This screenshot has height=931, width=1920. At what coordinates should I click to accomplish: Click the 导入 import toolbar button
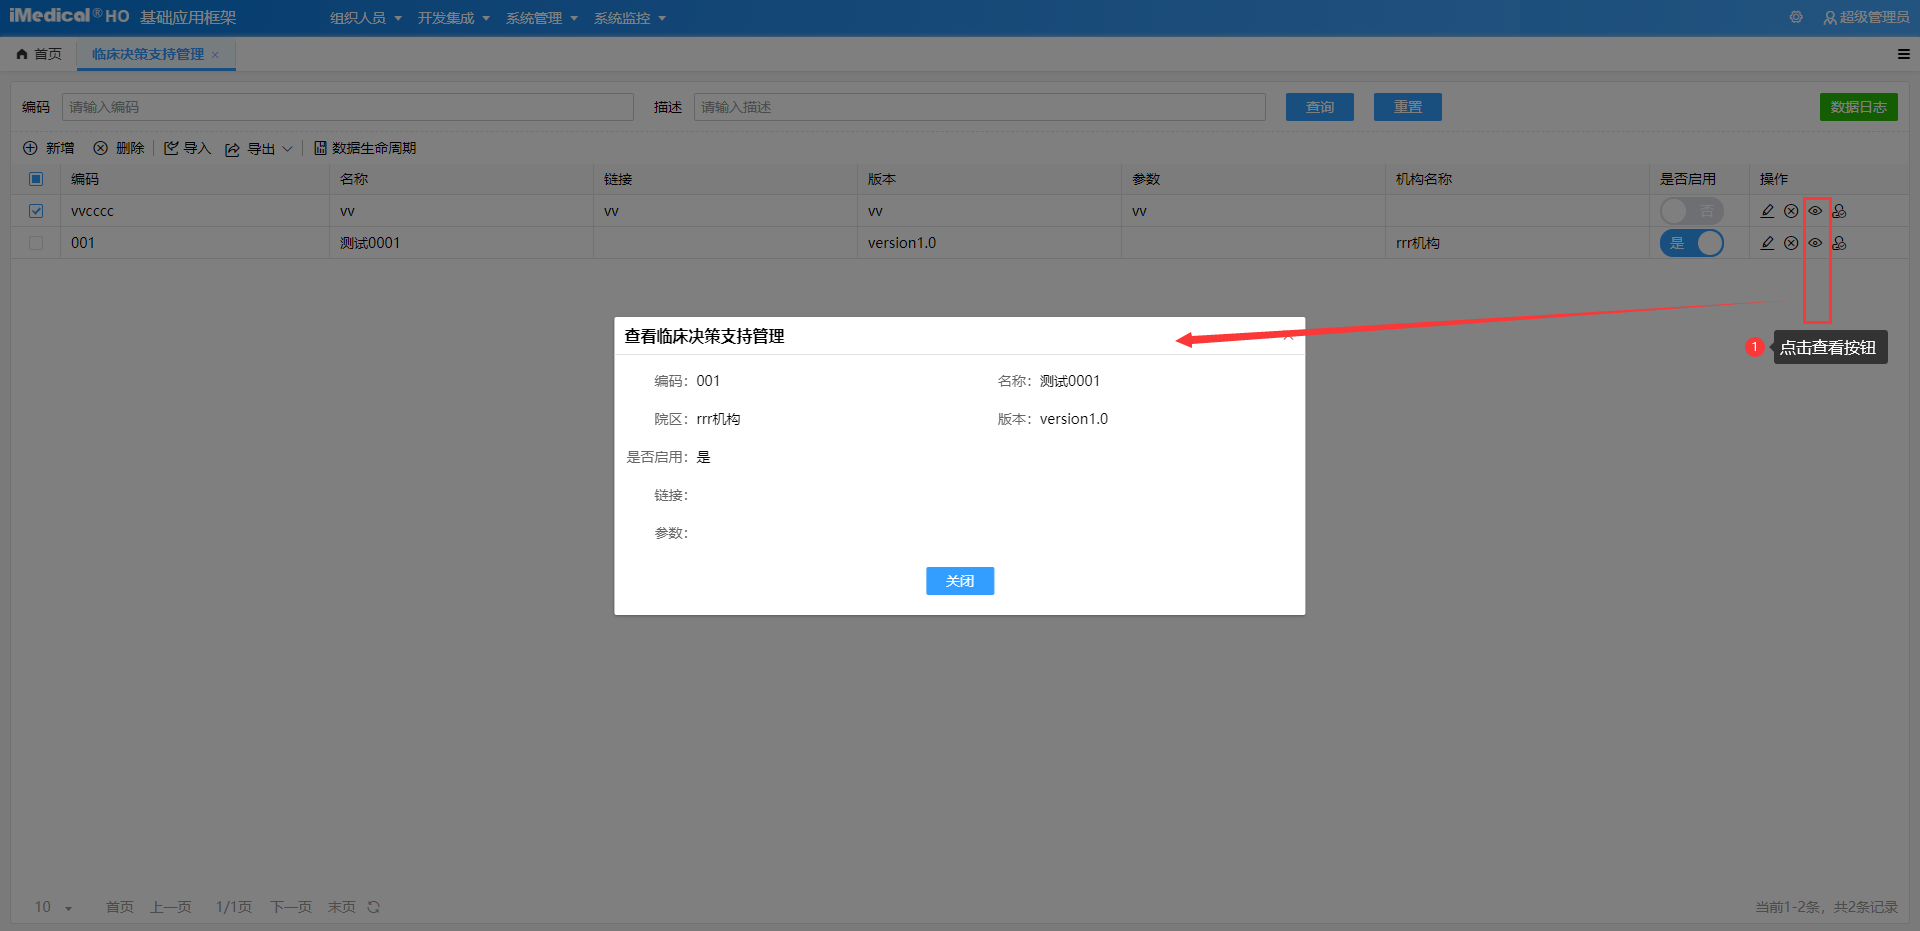pyautogui.click(x=187, y=148)
